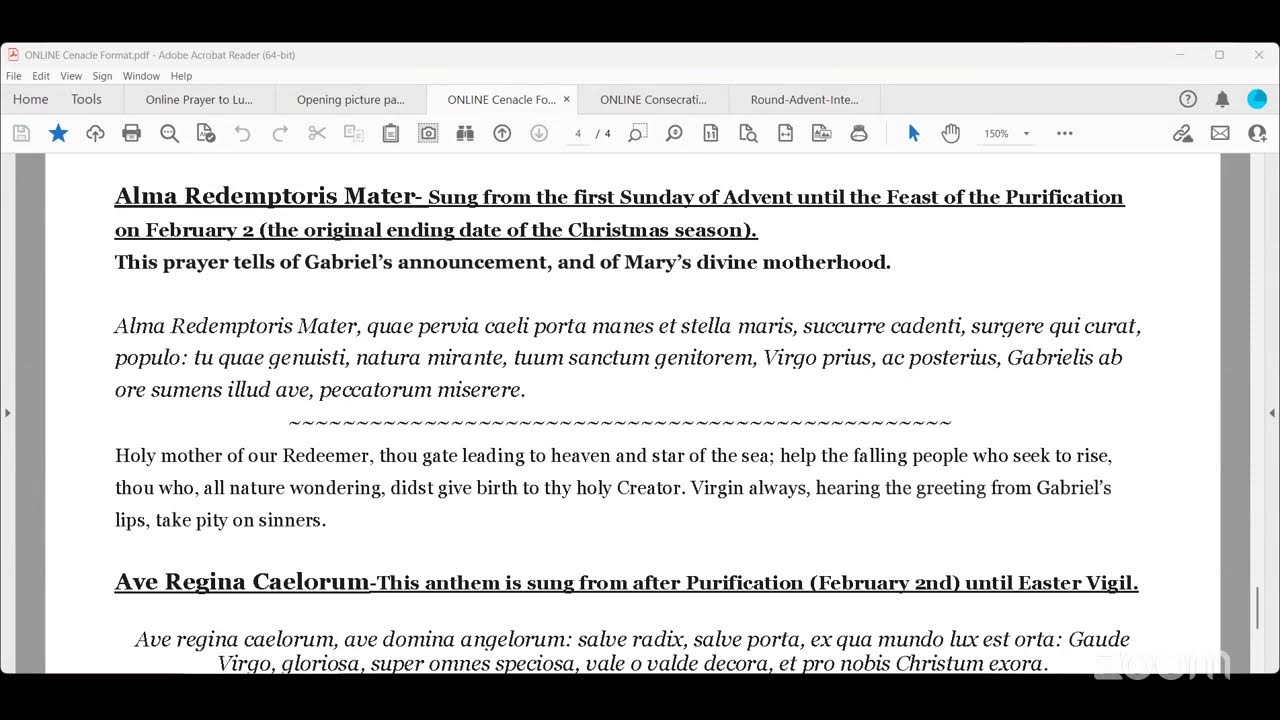This screenshot has height=720, width=1280.
Task: Switch to Opening picture pa... tab
Action: [351, 99]
